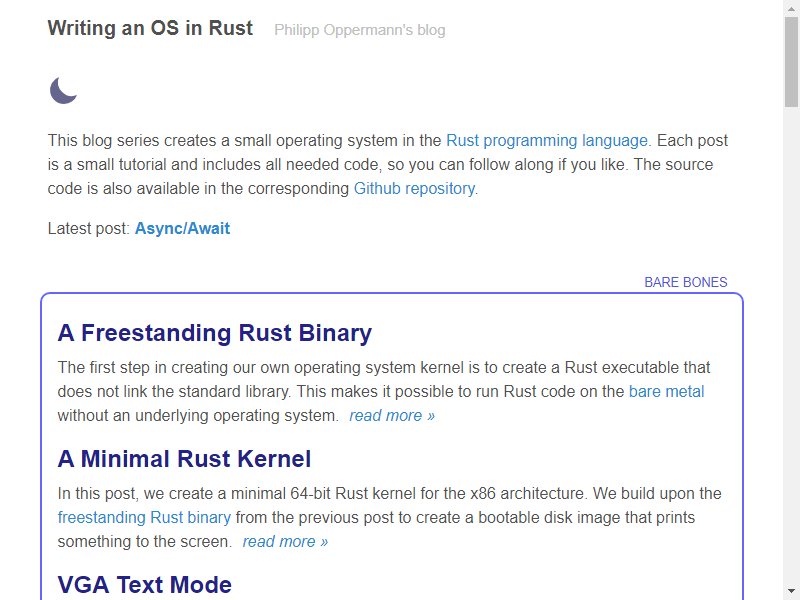The image size is (800, 600).
Task: Click the Writing an OS in Rust title
Action: (x=150, y=28)
